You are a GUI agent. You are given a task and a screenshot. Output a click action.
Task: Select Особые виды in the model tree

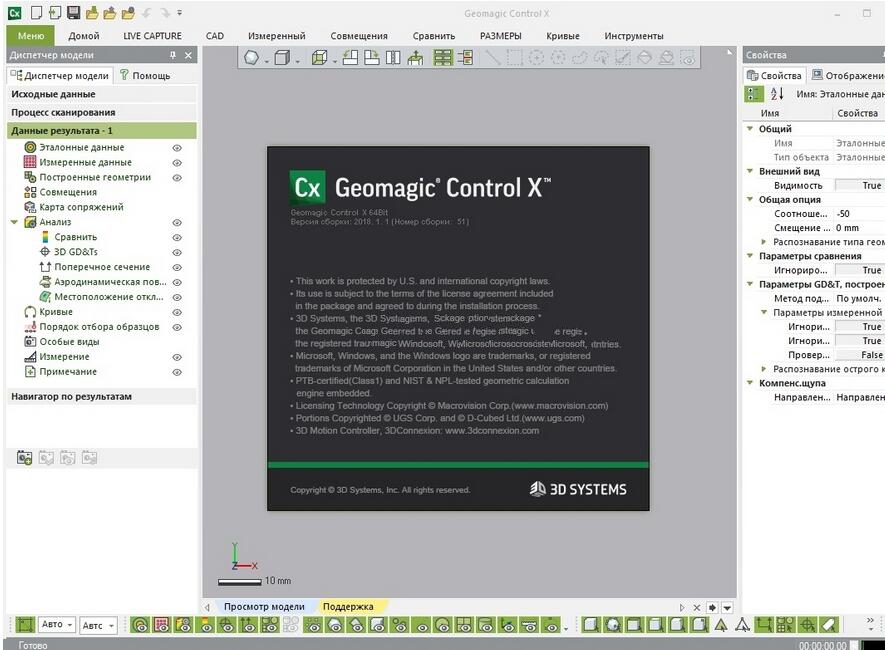pos(69,342)
